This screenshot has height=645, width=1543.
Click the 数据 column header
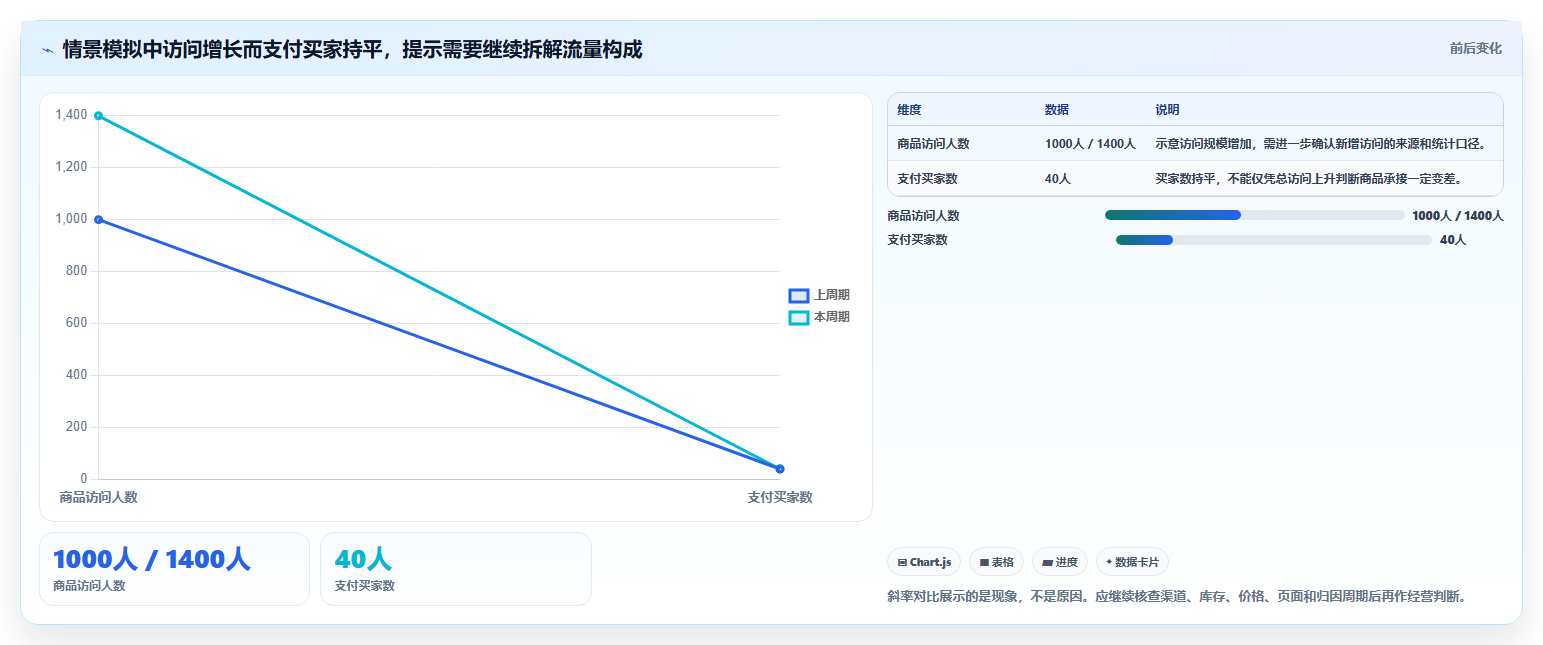click(1057, 109)
